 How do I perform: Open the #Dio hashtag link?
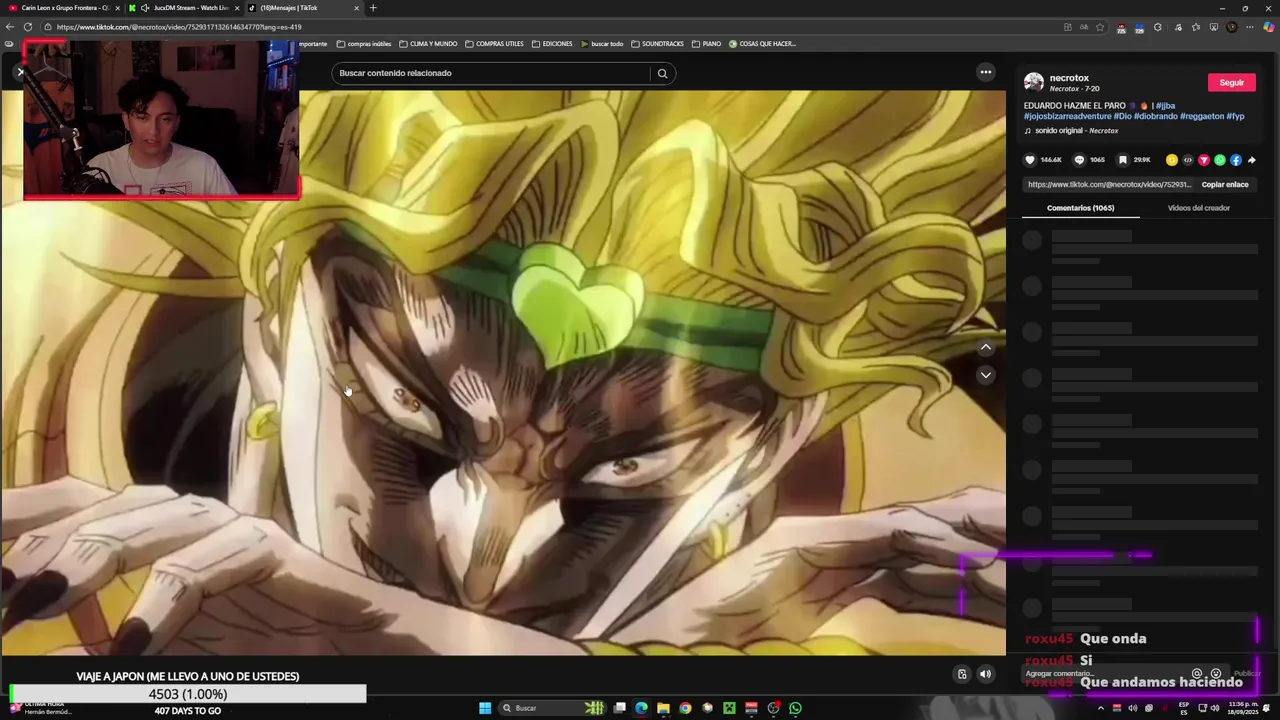[1123, 117]
